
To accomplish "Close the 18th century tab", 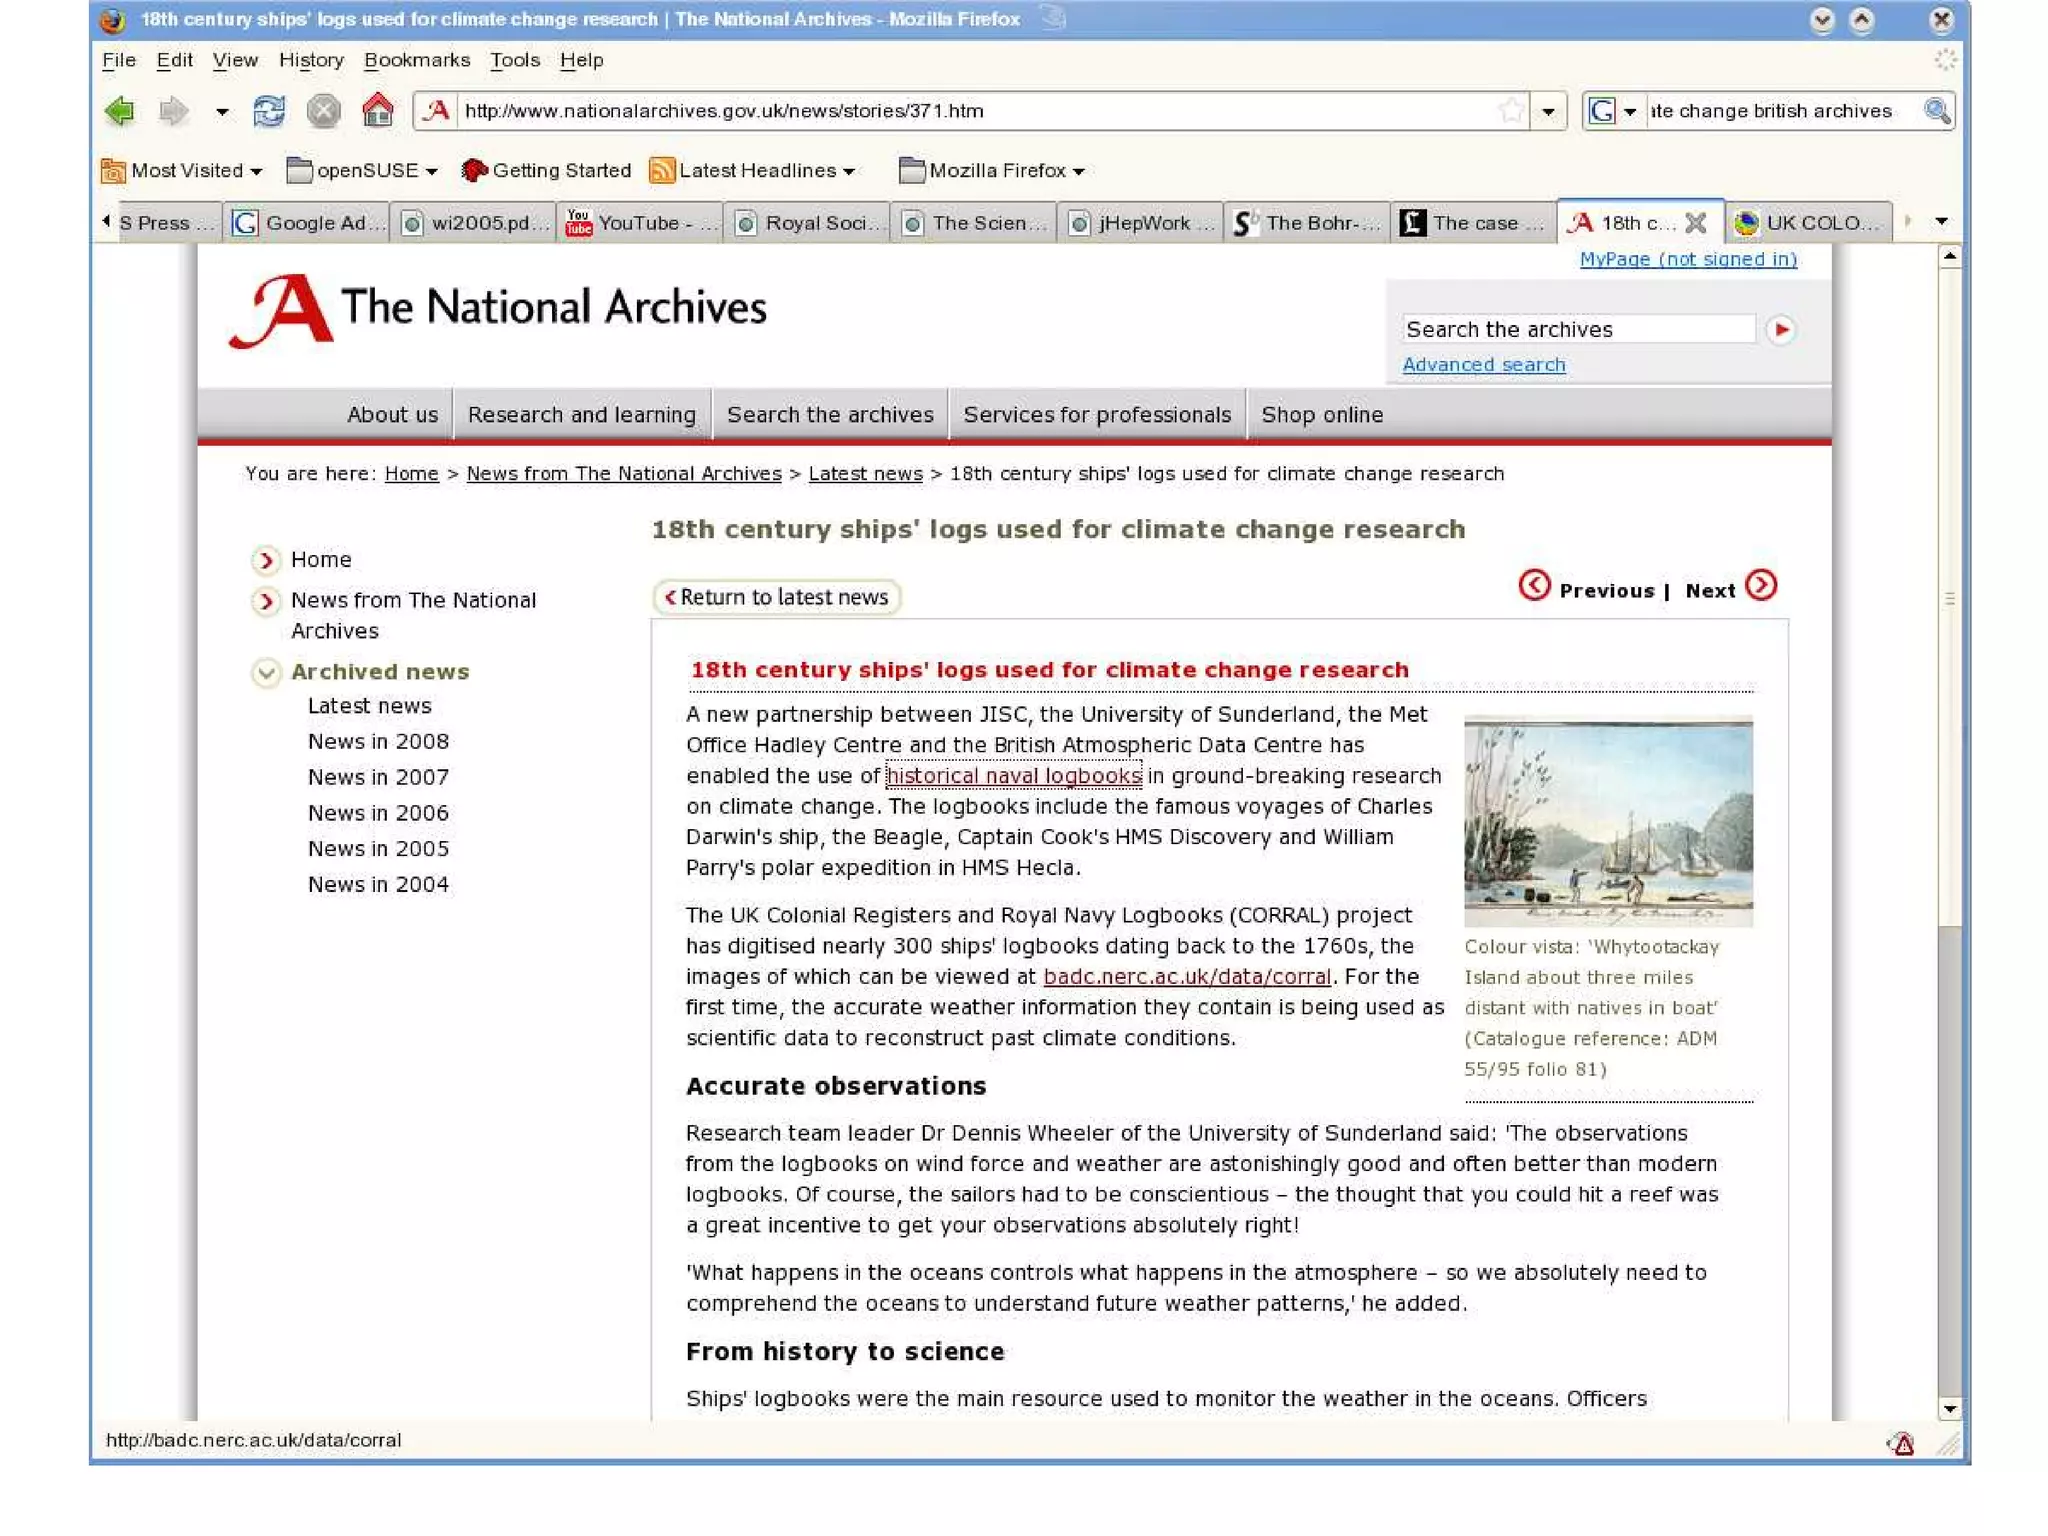I will tap(1696, 223).
